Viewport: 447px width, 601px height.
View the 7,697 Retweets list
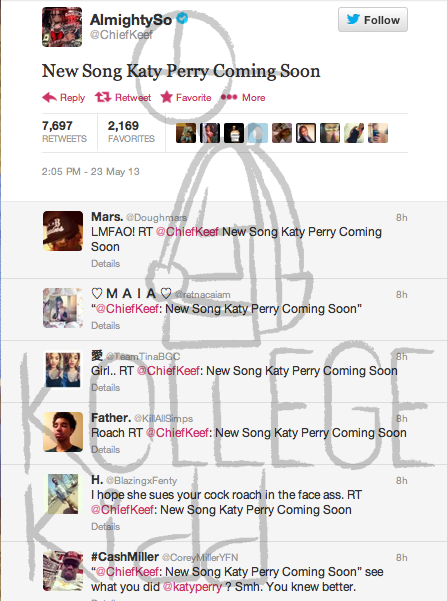[64, 131]
